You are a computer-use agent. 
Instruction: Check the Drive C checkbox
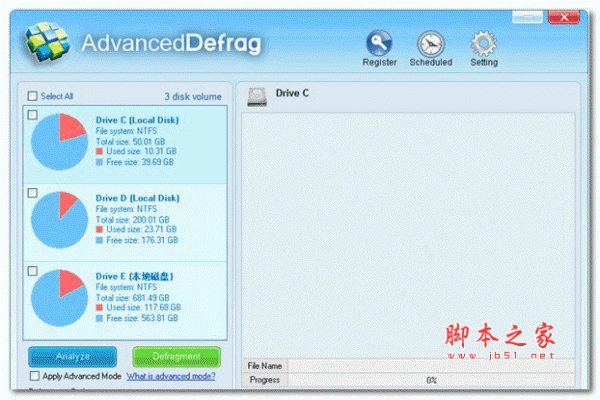tap(33, 114)
